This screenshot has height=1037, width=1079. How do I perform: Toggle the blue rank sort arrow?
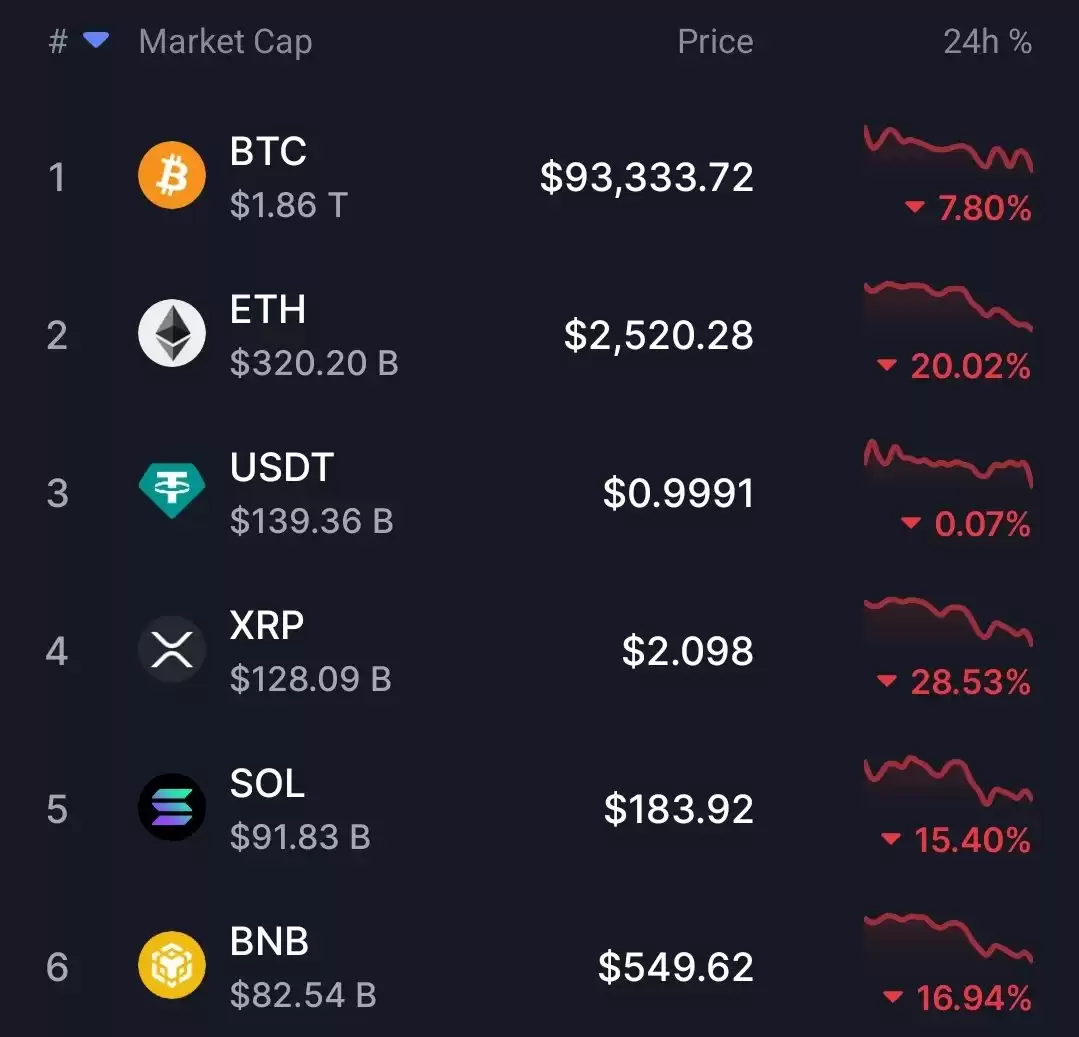point(96,41)
